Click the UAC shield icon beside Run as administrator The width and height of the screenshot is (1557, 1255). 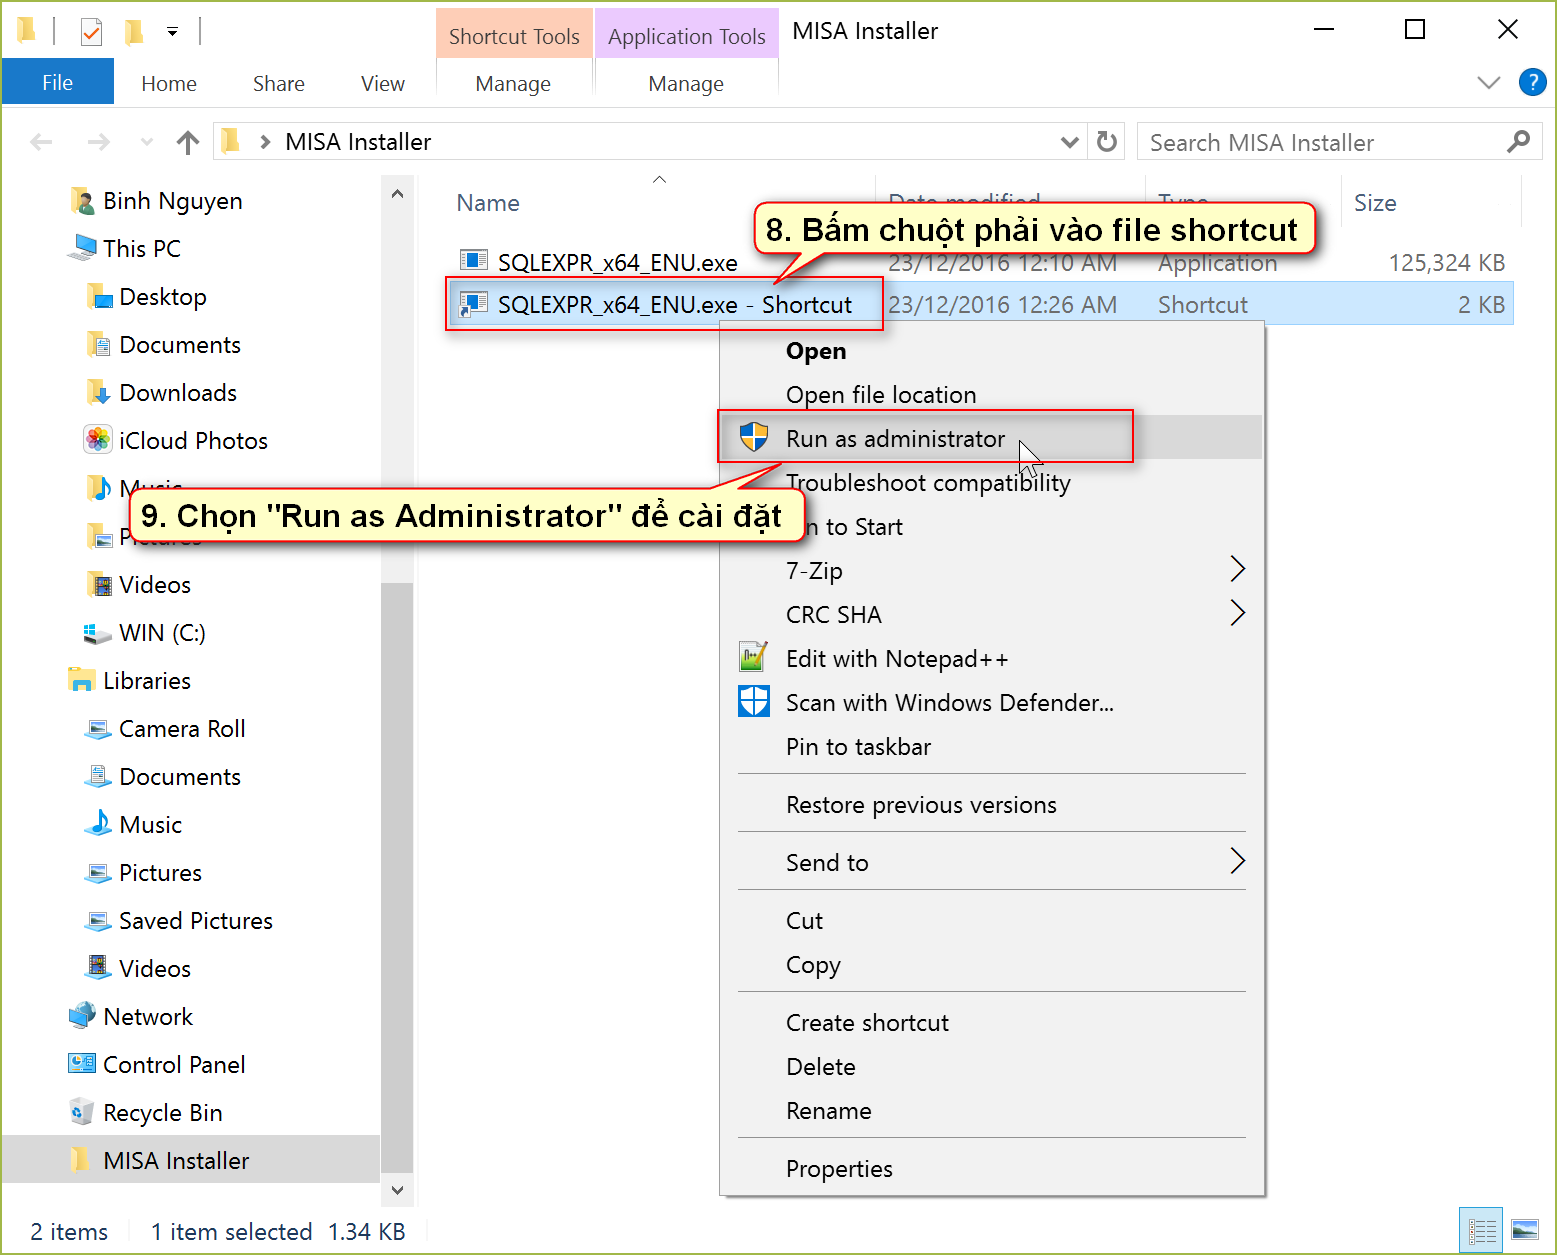tap(754, 438)
